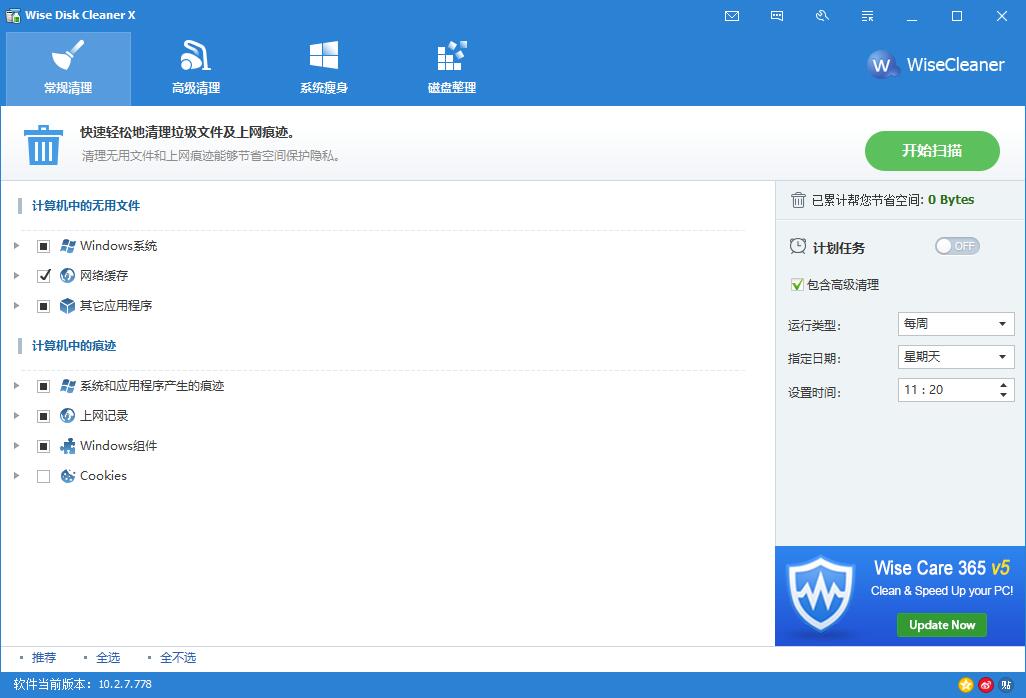Expand the 上网记录 tree item
1026x698 pixels.
pos(17,415)
